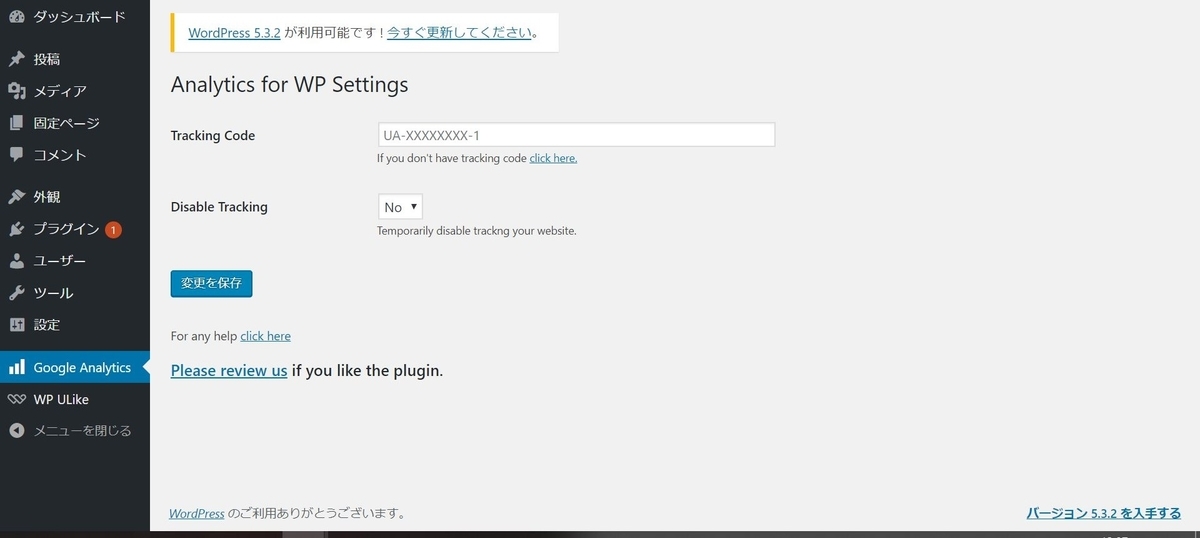Click the WP ULike logo icon
Screen dimensions: 1200x538
point(16,399)
